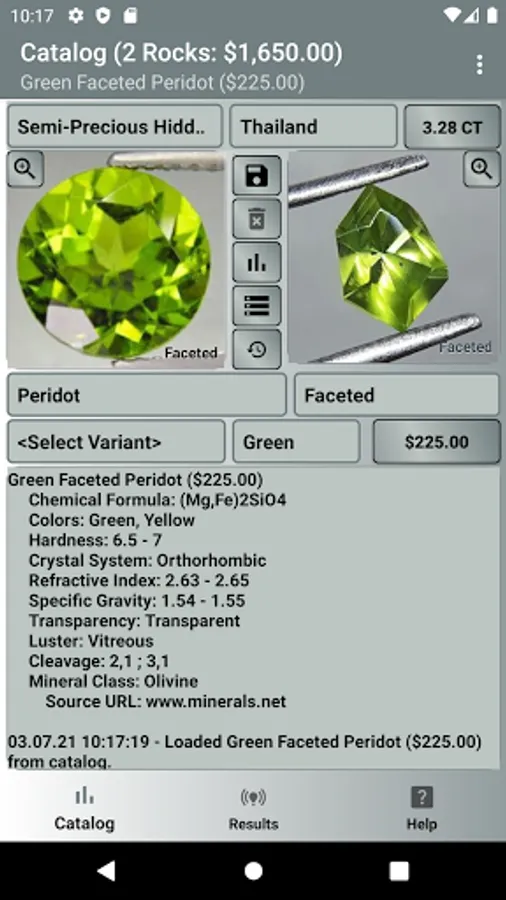Open the Select Variant dropdown
Viewport: 506px width, 900px height.
point(116,441)
